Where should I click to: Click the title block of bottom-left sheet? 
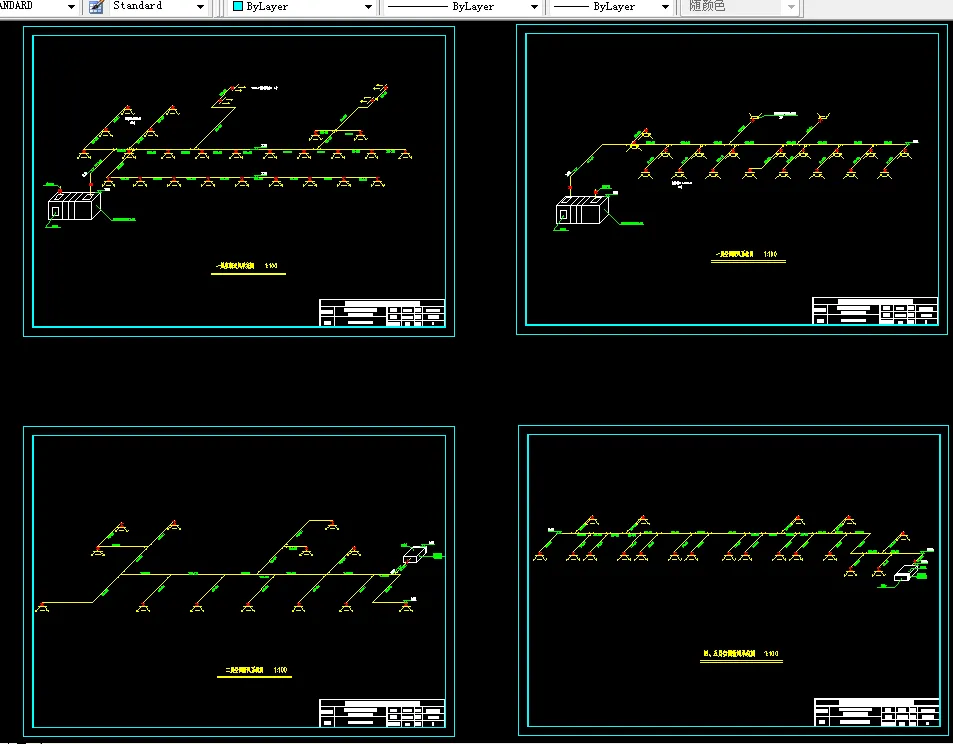tap(382, 713)
